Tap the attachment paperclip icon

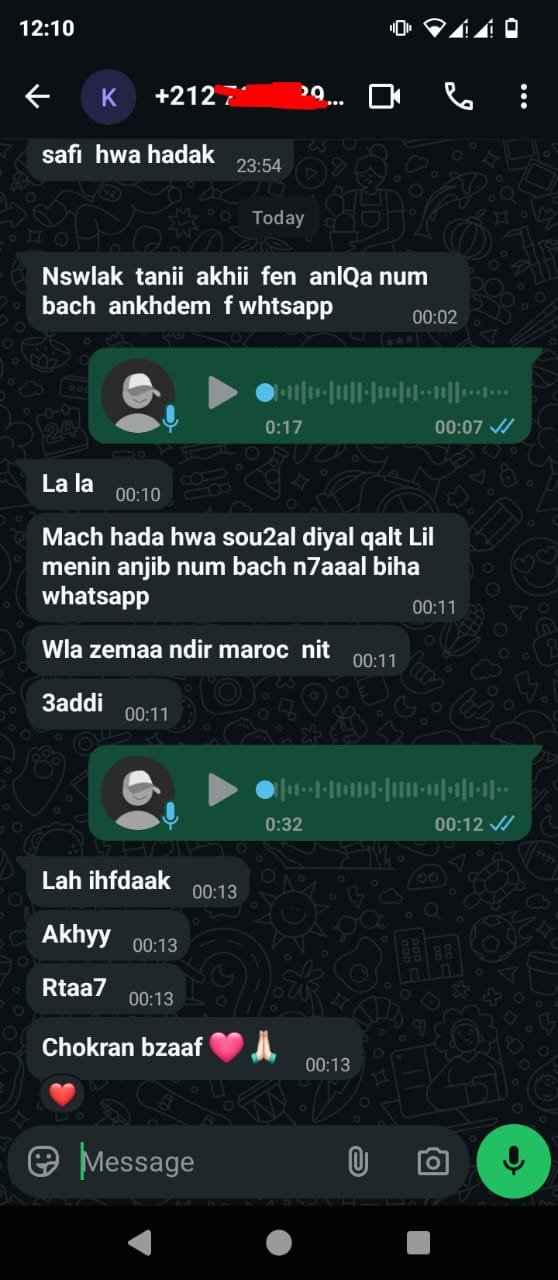(357, 1161)
